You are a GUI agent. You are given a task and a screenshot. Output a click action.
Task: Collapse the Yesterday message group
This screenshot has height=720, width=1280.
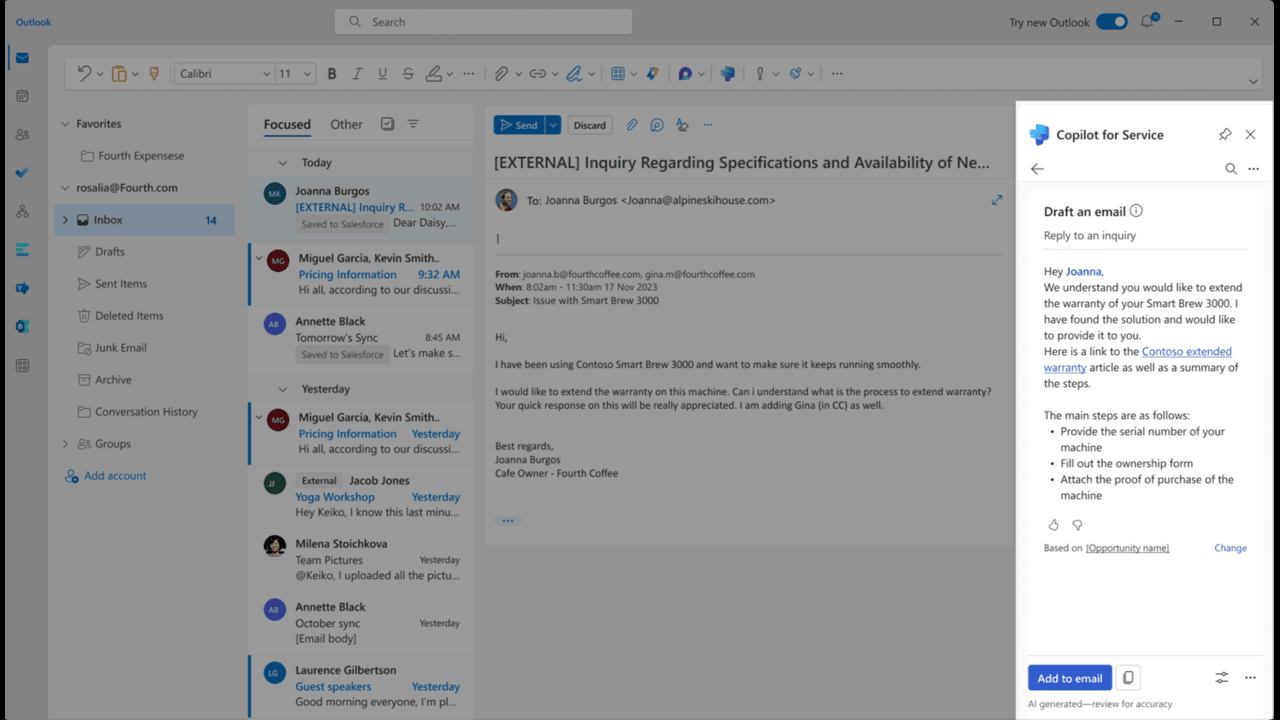tap(282, 389)
